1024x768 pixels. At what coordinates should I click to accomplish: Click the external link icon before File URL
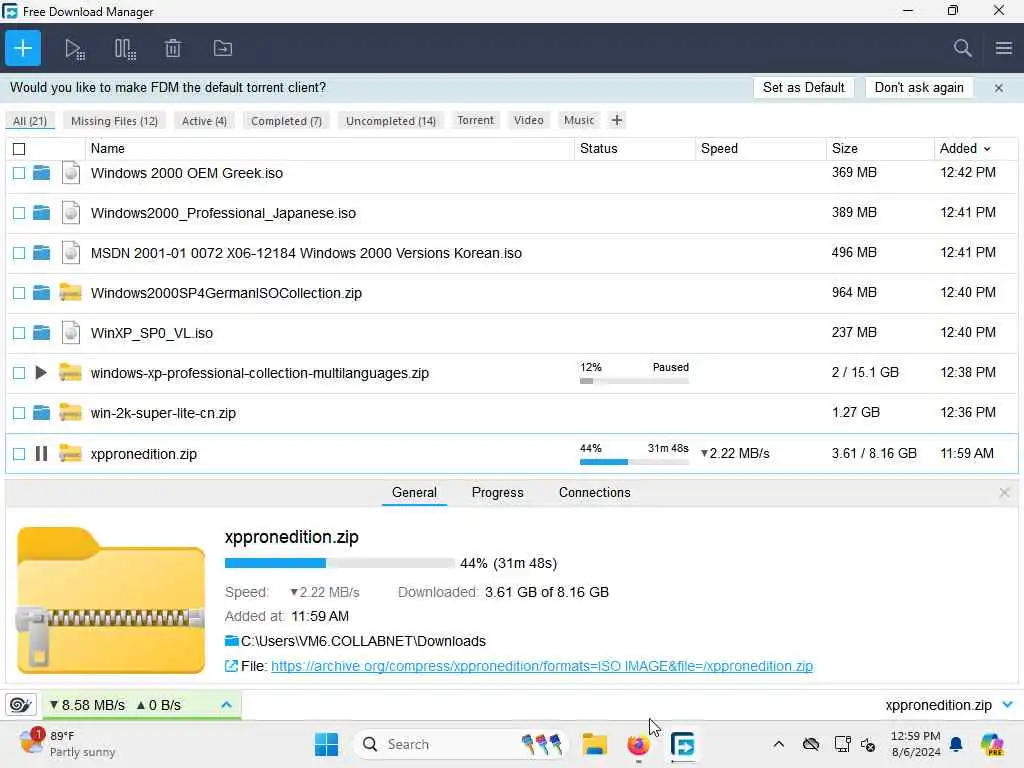[231, 666]
